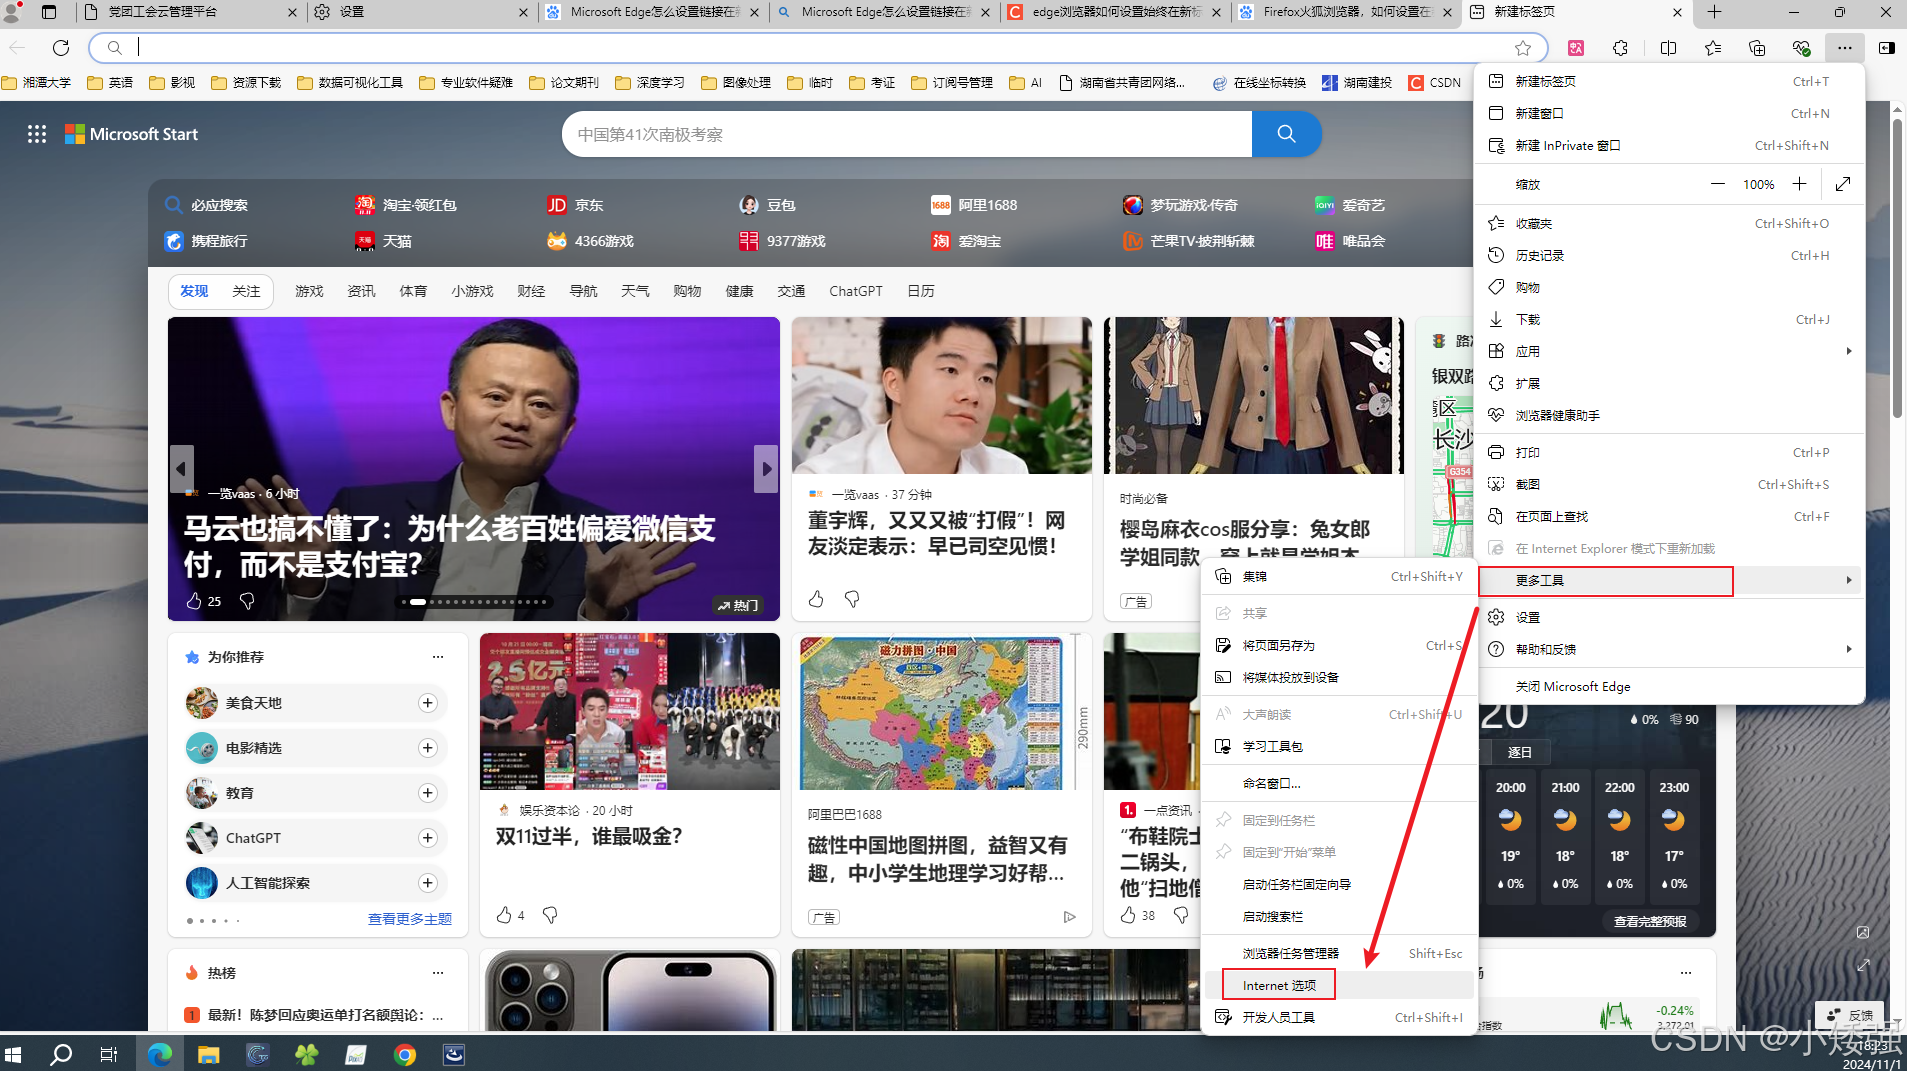Switch to the 设置 browser tab
The width and height of the screenshot is (1907, 1071).
click(420, 12)
